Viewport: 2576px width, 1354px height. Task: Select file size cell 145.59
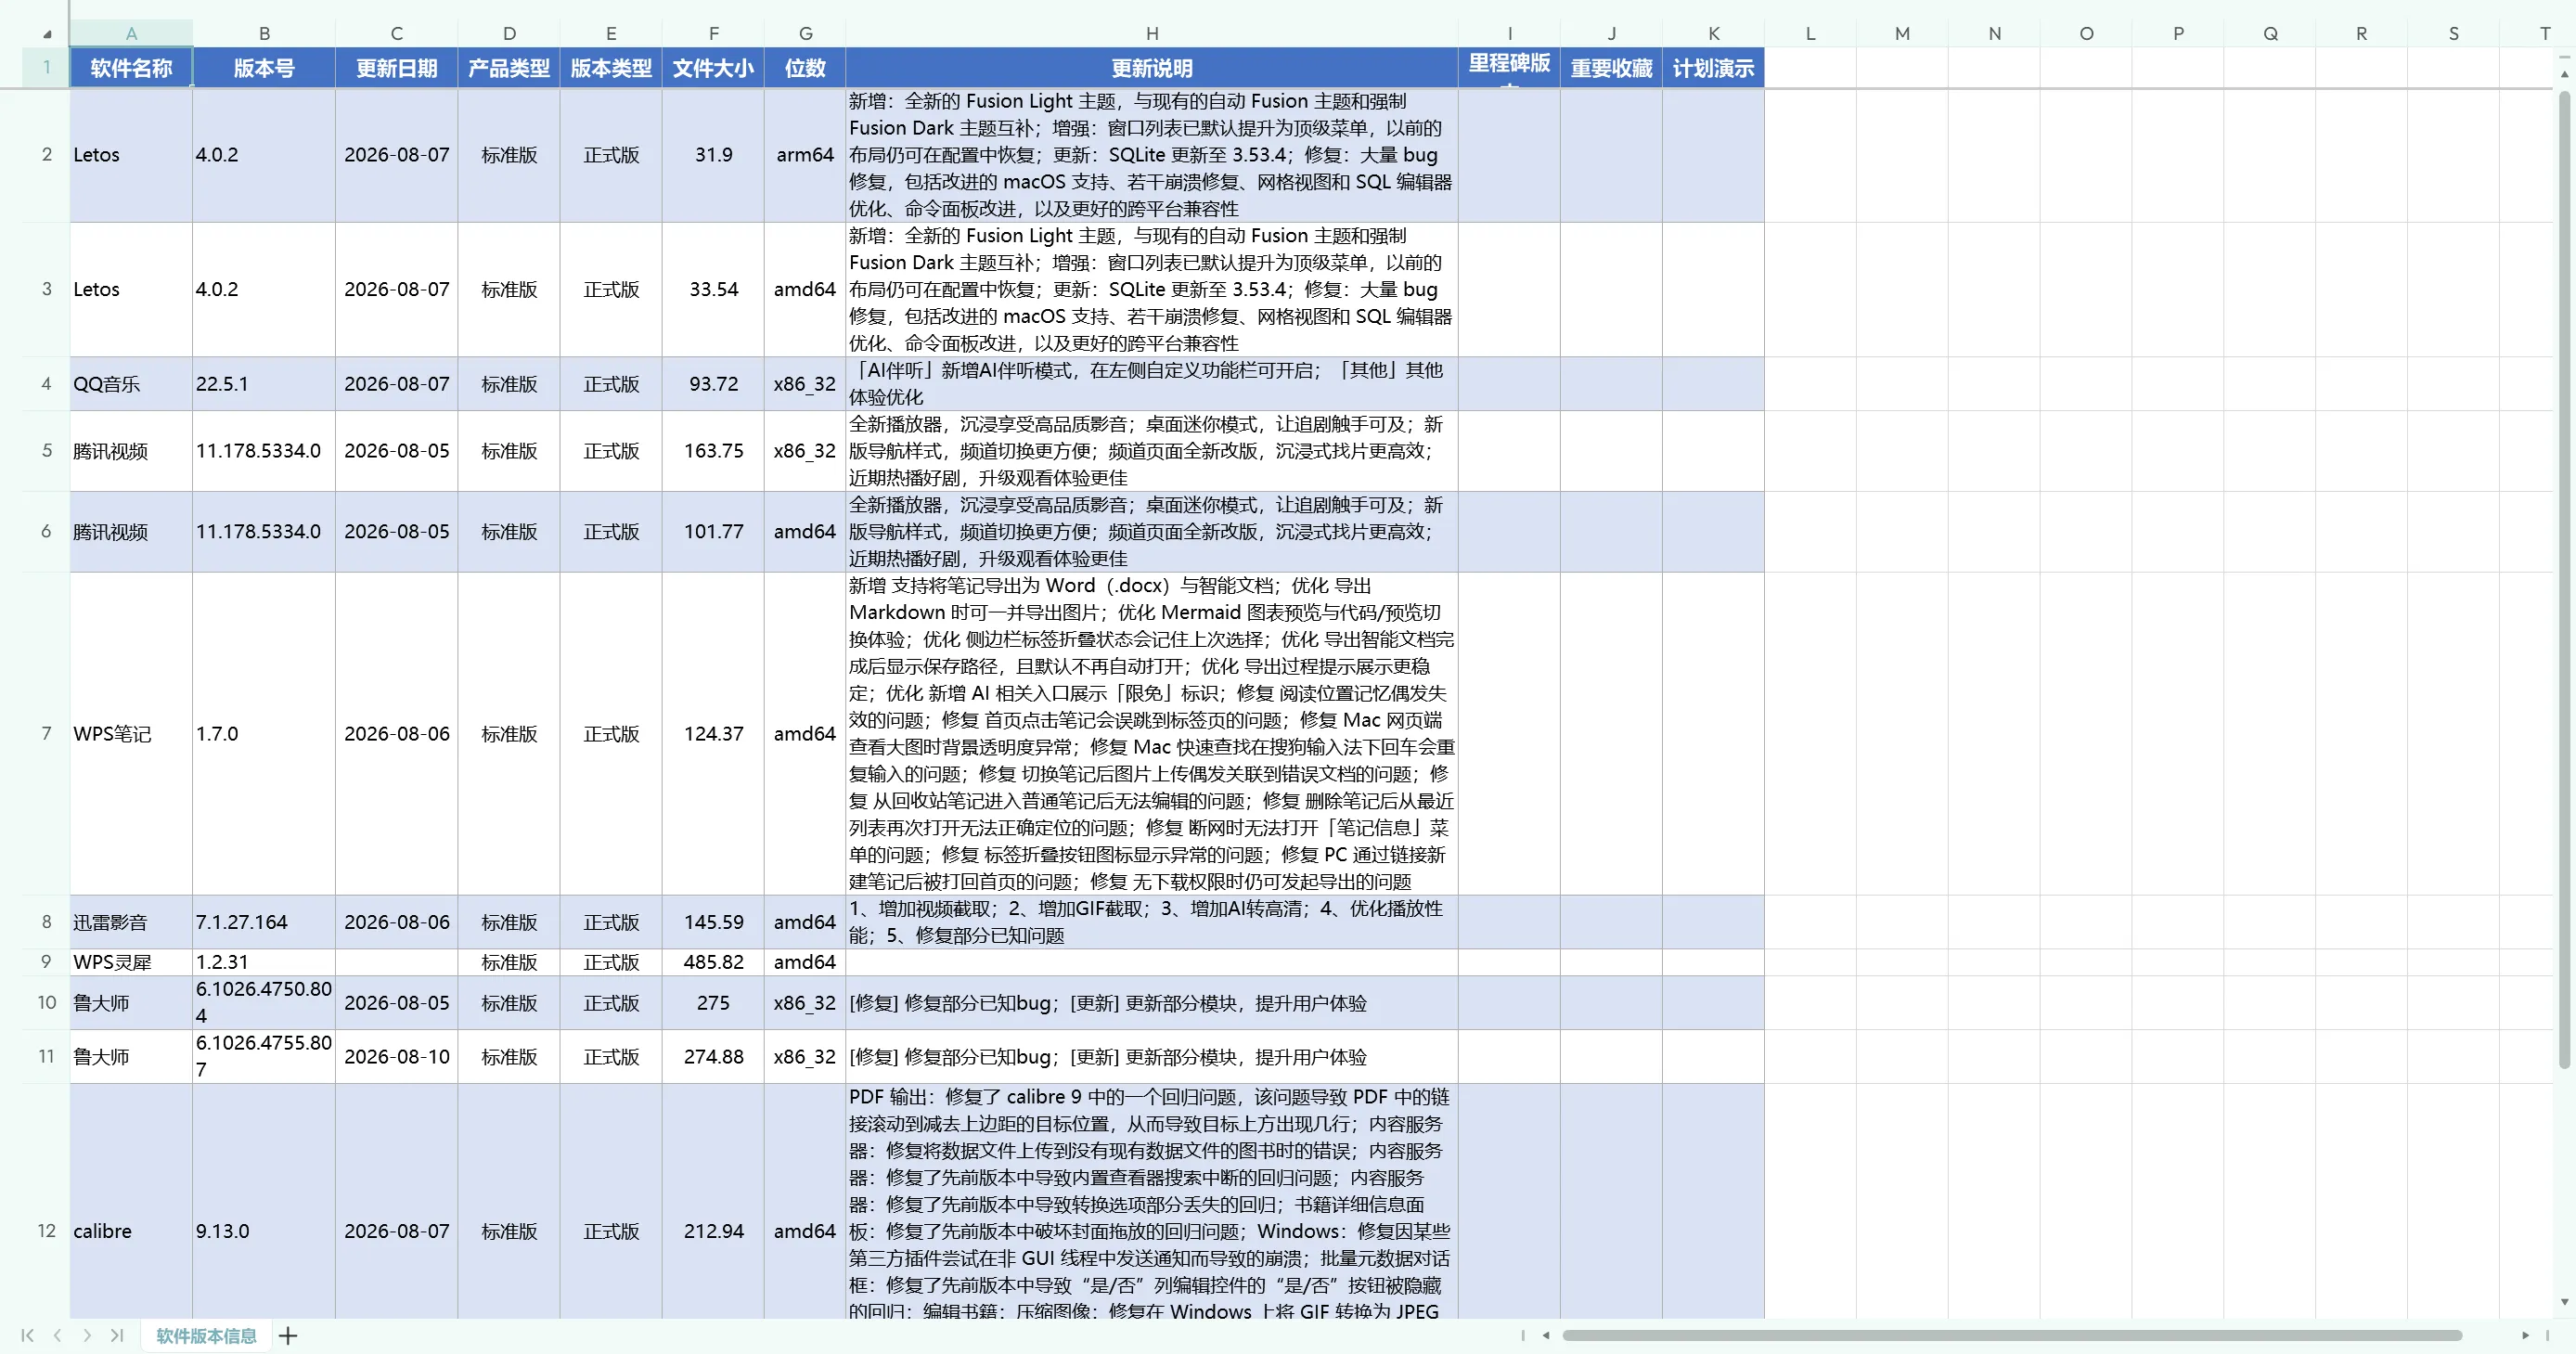tap(713, 922)
